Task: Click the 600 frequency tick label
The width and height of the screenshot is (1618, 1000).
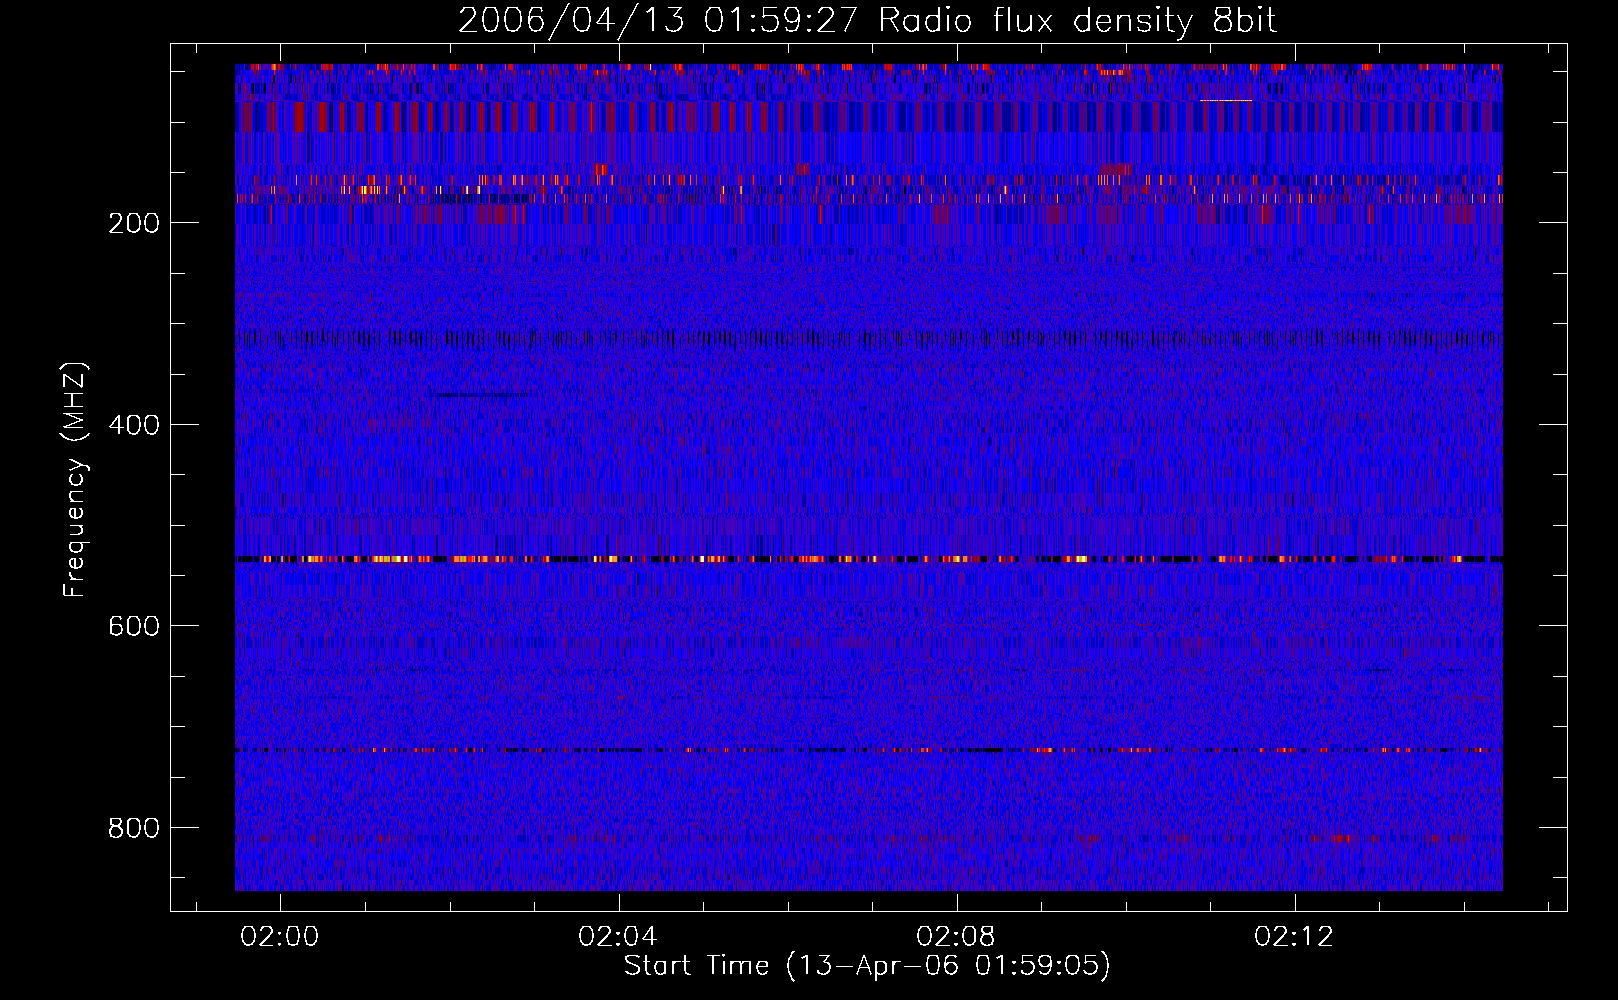Action: click(134, 626)
